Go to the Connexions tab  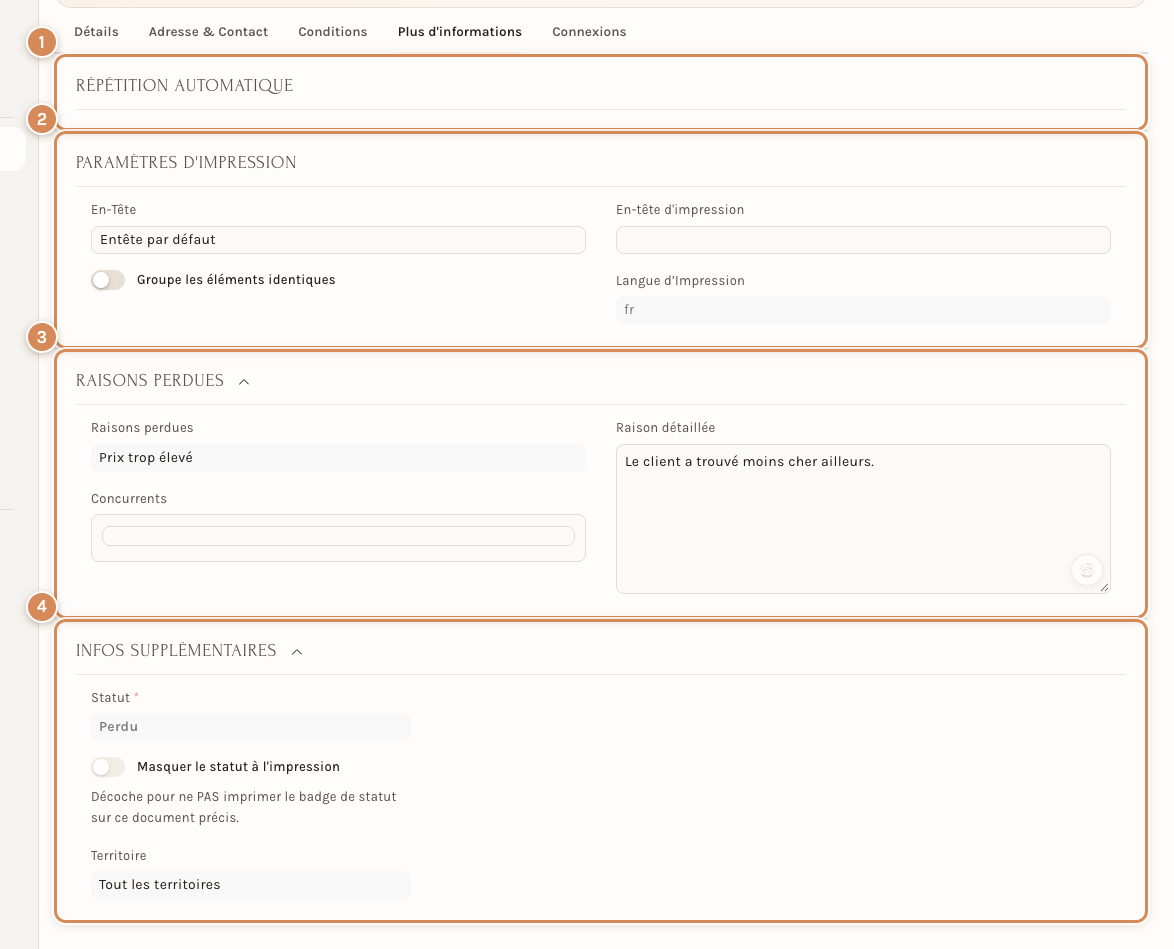pyautogui.click(x=589, y=31)
